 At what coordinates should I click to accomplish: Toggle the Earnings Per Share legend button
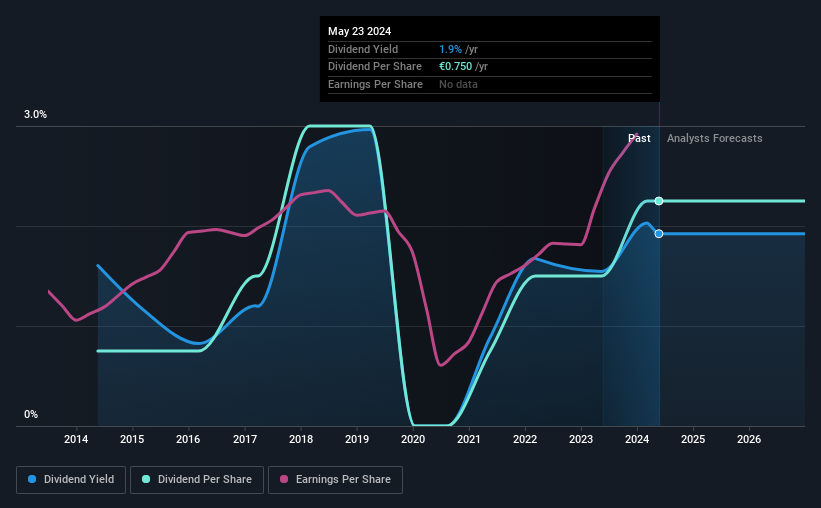click(x=335, y=480)
